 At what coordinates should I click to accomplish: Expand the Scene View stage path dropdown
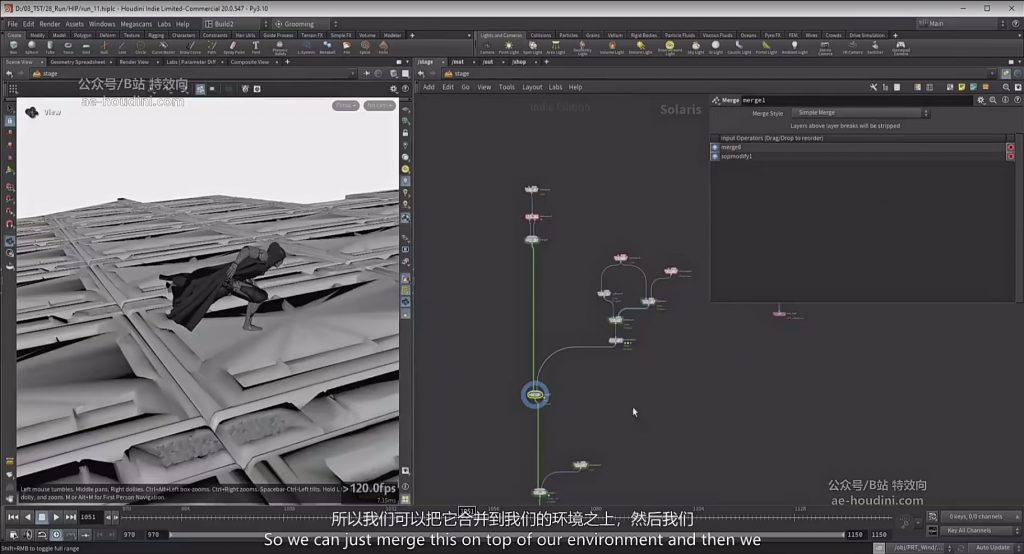pyautogui.click(x=353, y=74)
